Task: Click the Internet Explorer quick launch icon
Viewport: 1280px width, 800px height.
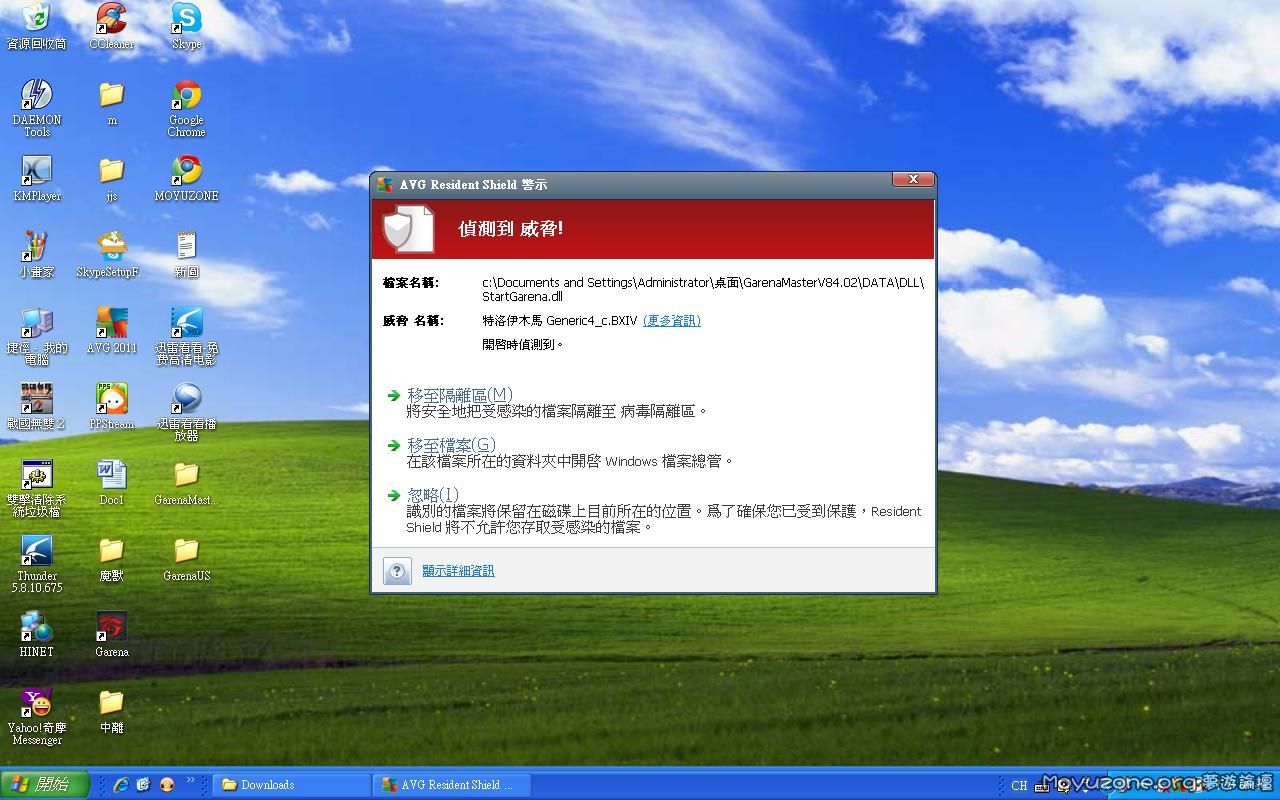Action: (121, 785)
